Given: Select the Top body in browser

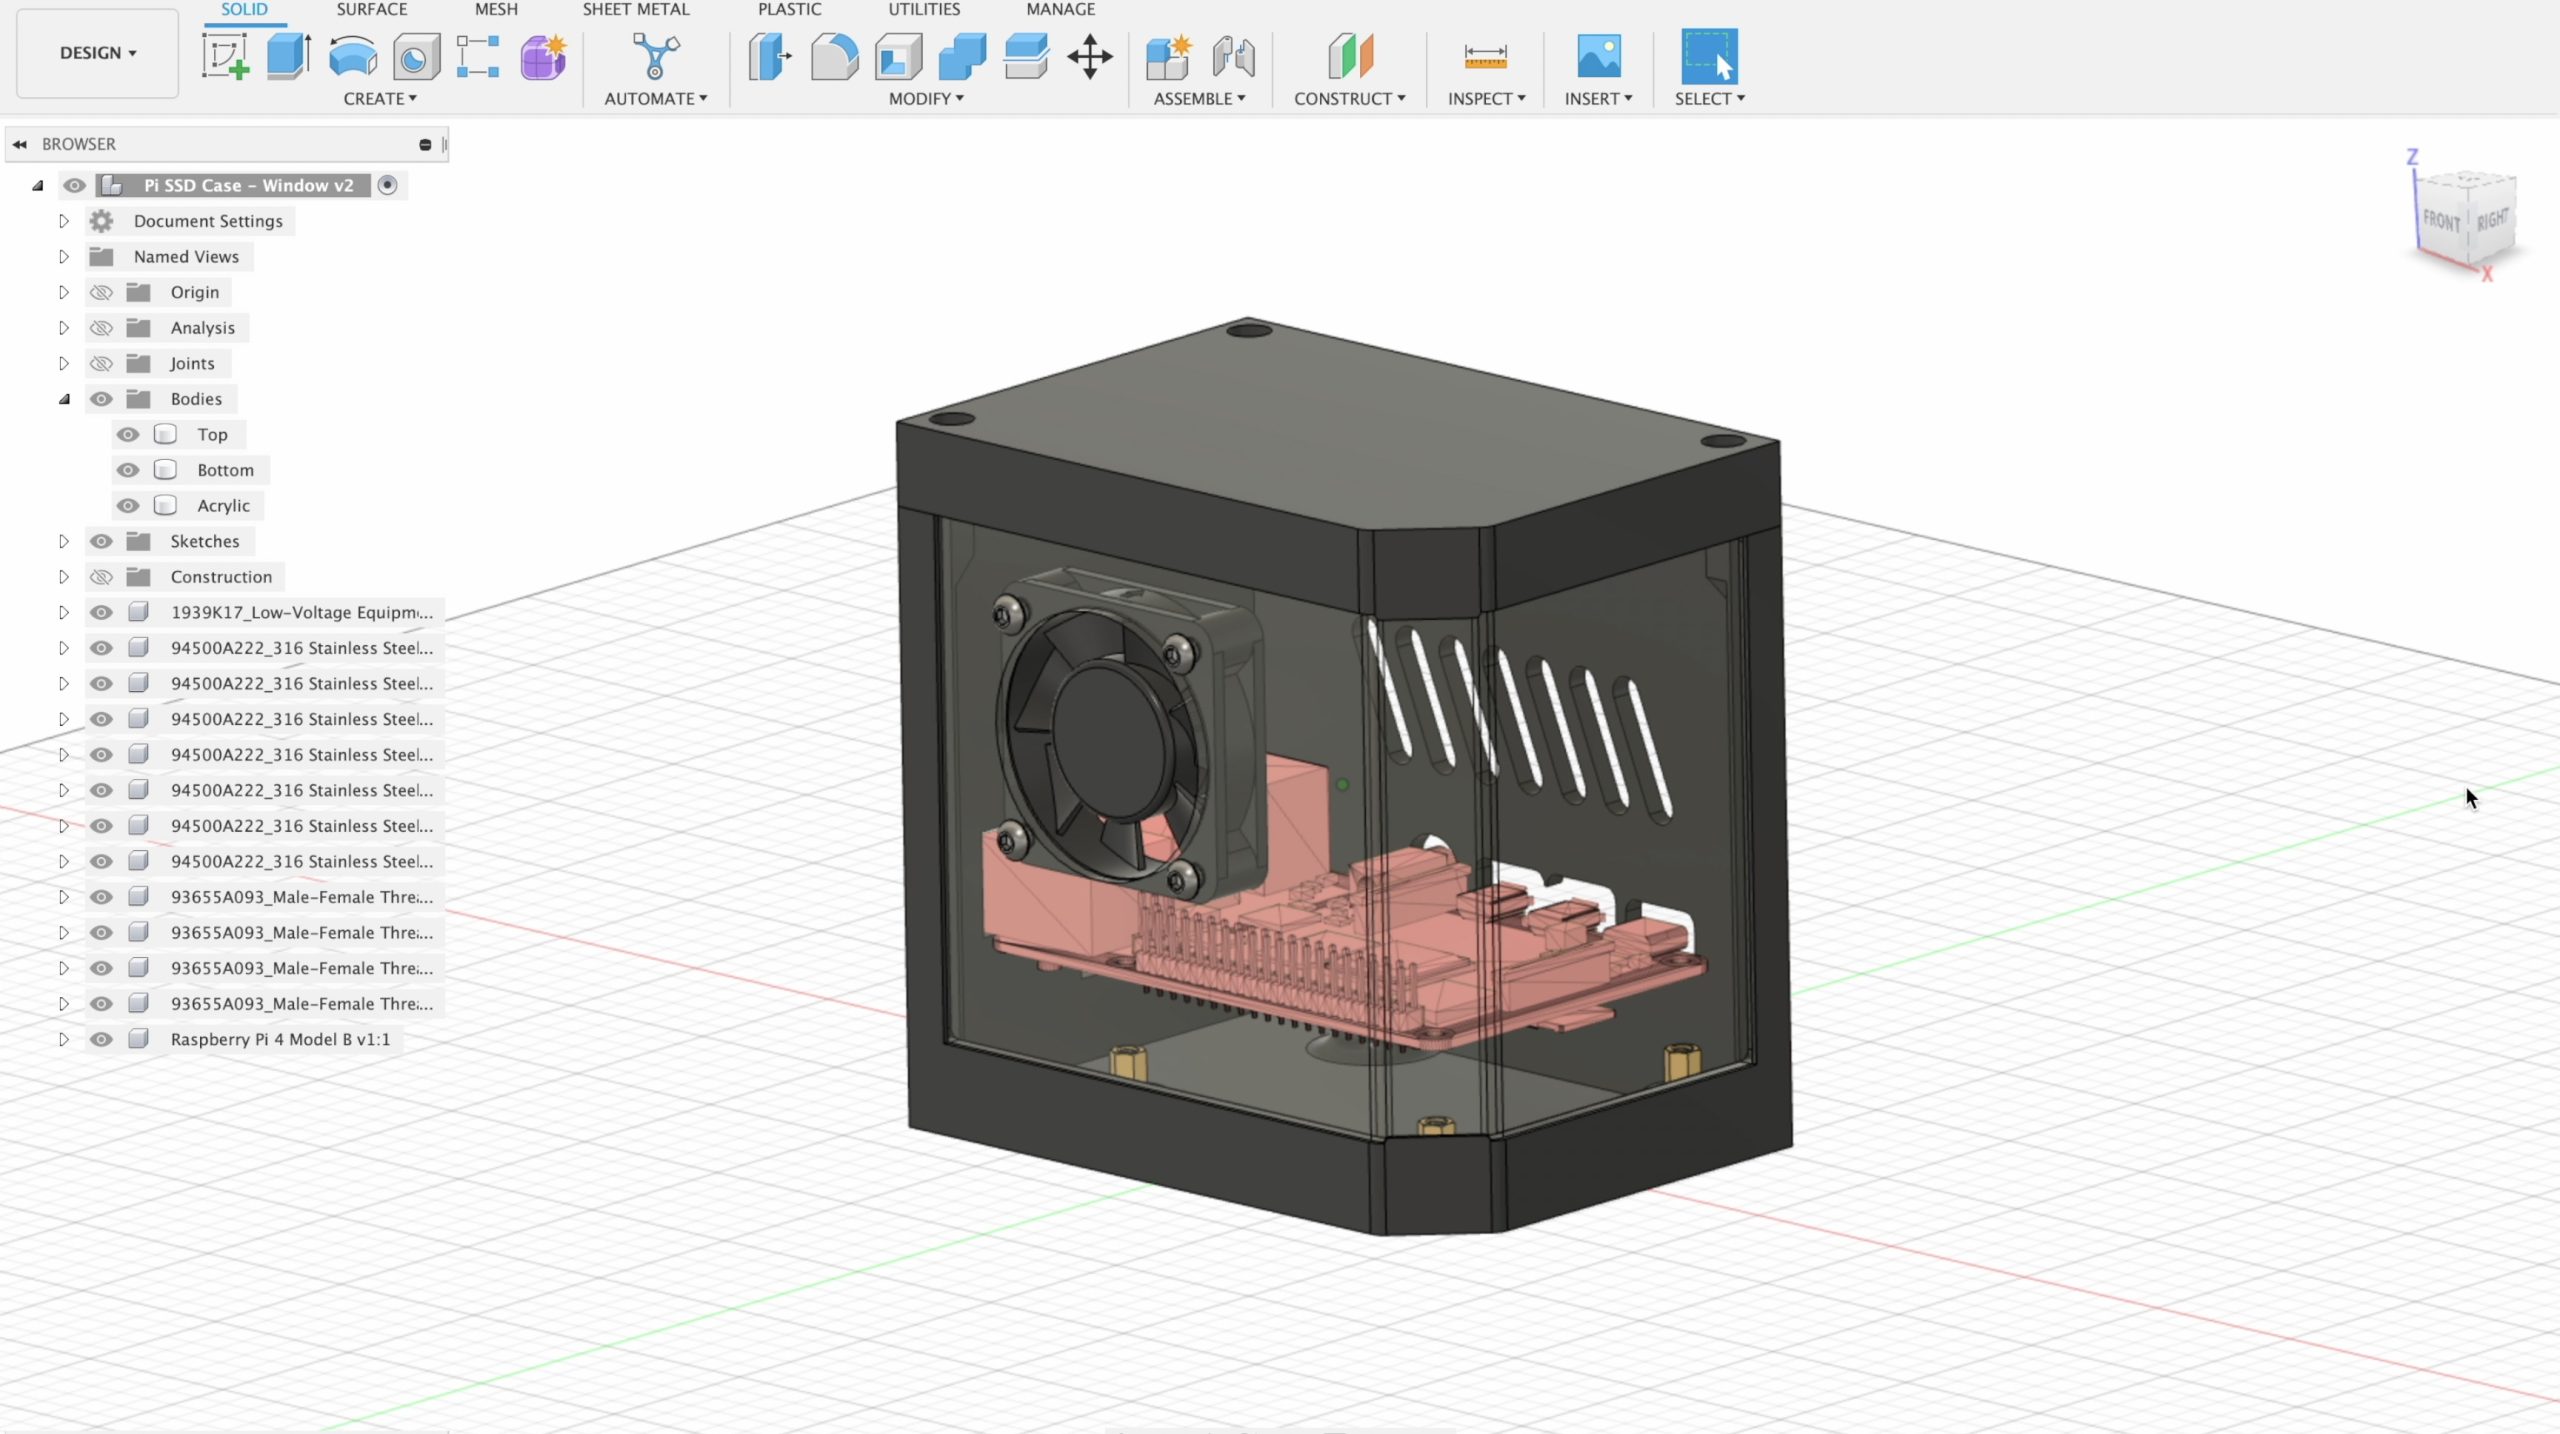Looking at the screenshot, I should tap(209, 434).
